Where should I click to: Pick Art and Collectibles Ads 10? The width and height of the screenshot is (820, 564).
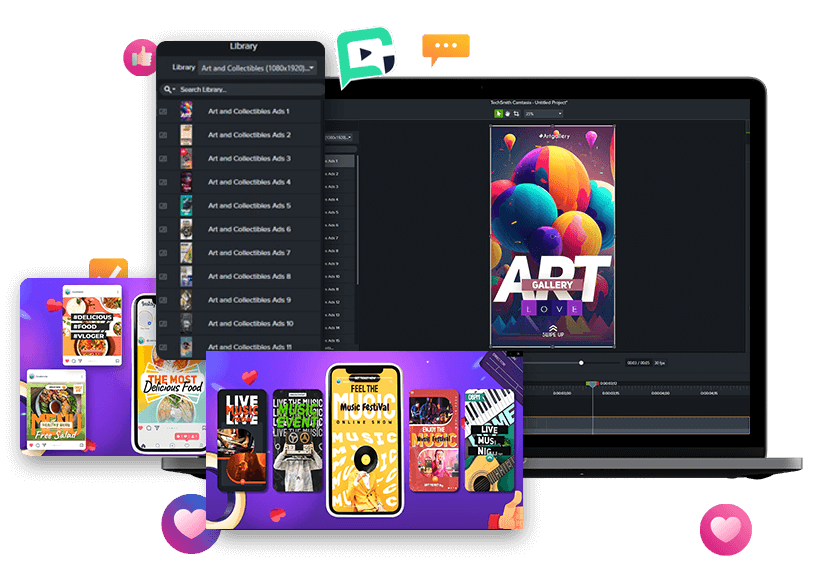249,323
